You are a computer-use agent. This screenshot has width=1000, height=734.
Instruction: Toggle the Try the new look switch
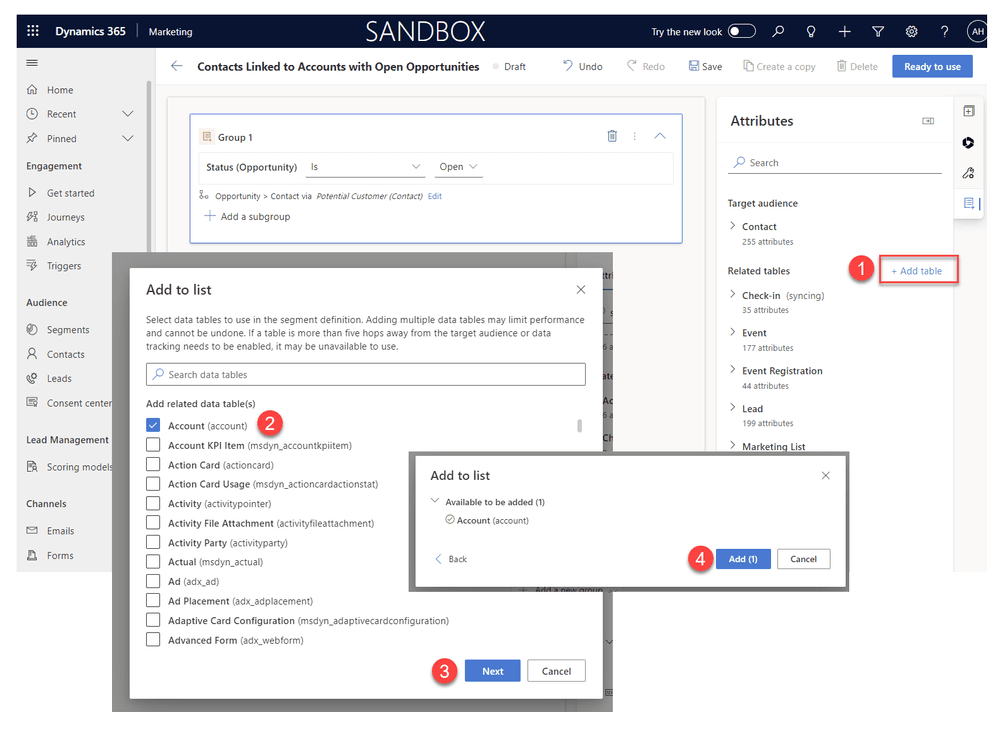coord(741,31)
